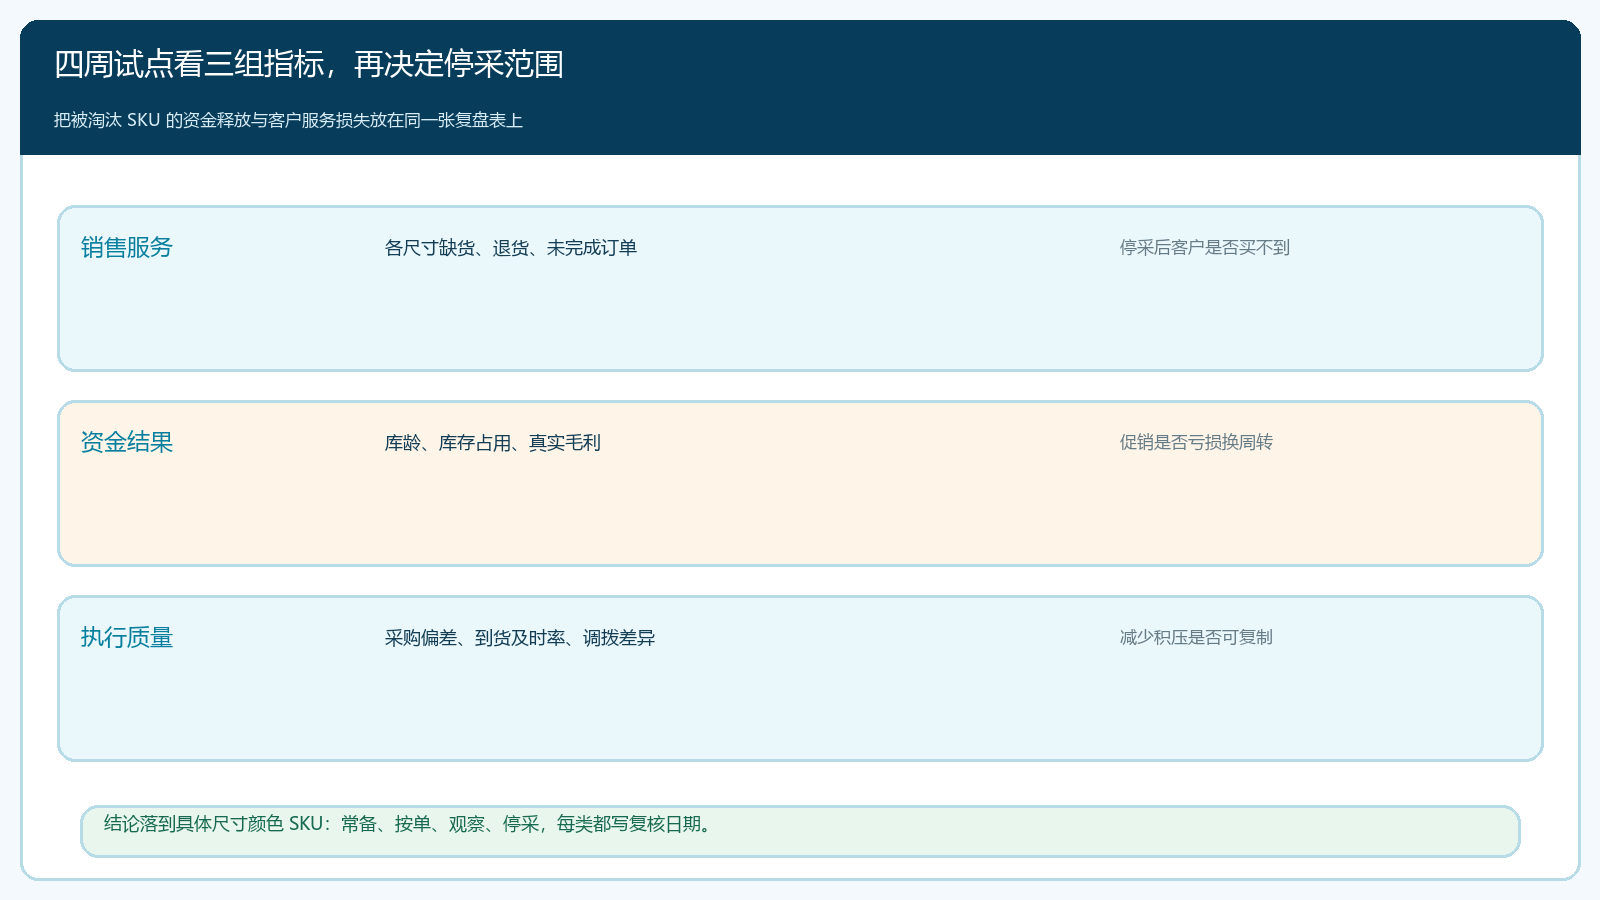1600x900 pixels.
Task: Select the text 采购偏差、到货及时率、调拨差异
Action: click(x=520, y=638)
